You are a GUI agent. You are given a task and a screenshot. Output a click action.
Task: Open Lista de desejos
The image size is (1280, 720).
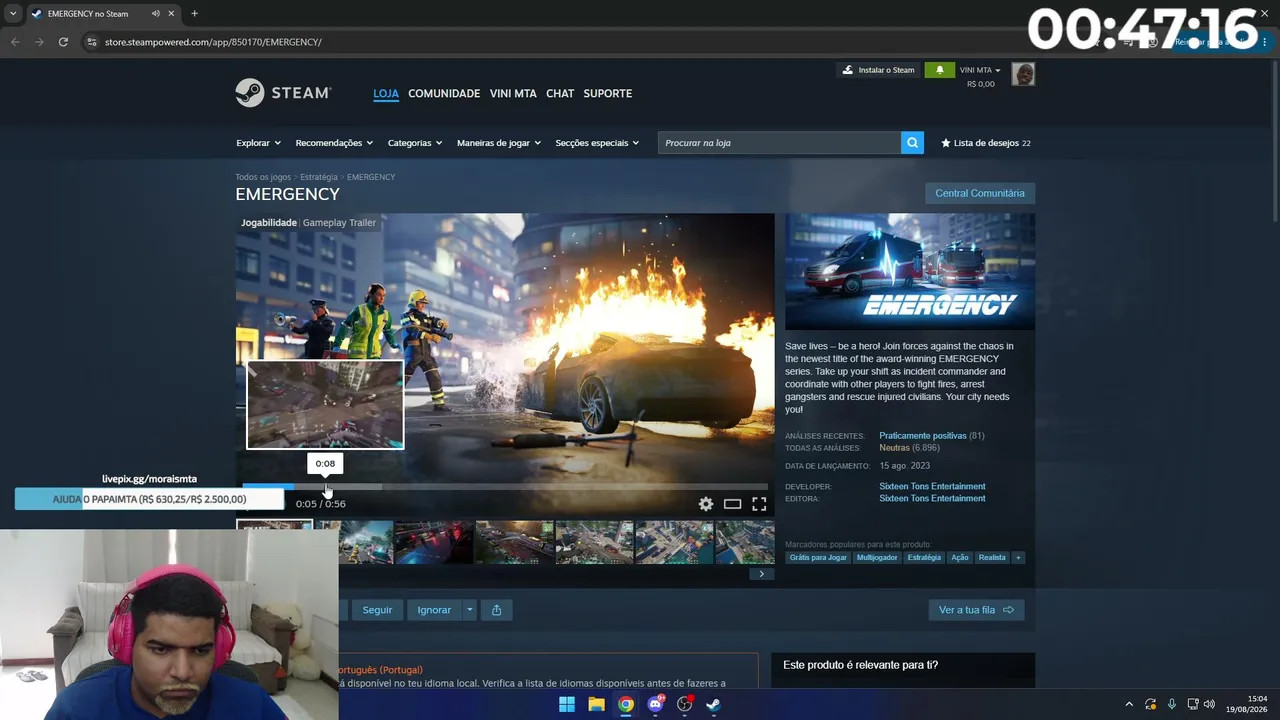coord(986,143)
